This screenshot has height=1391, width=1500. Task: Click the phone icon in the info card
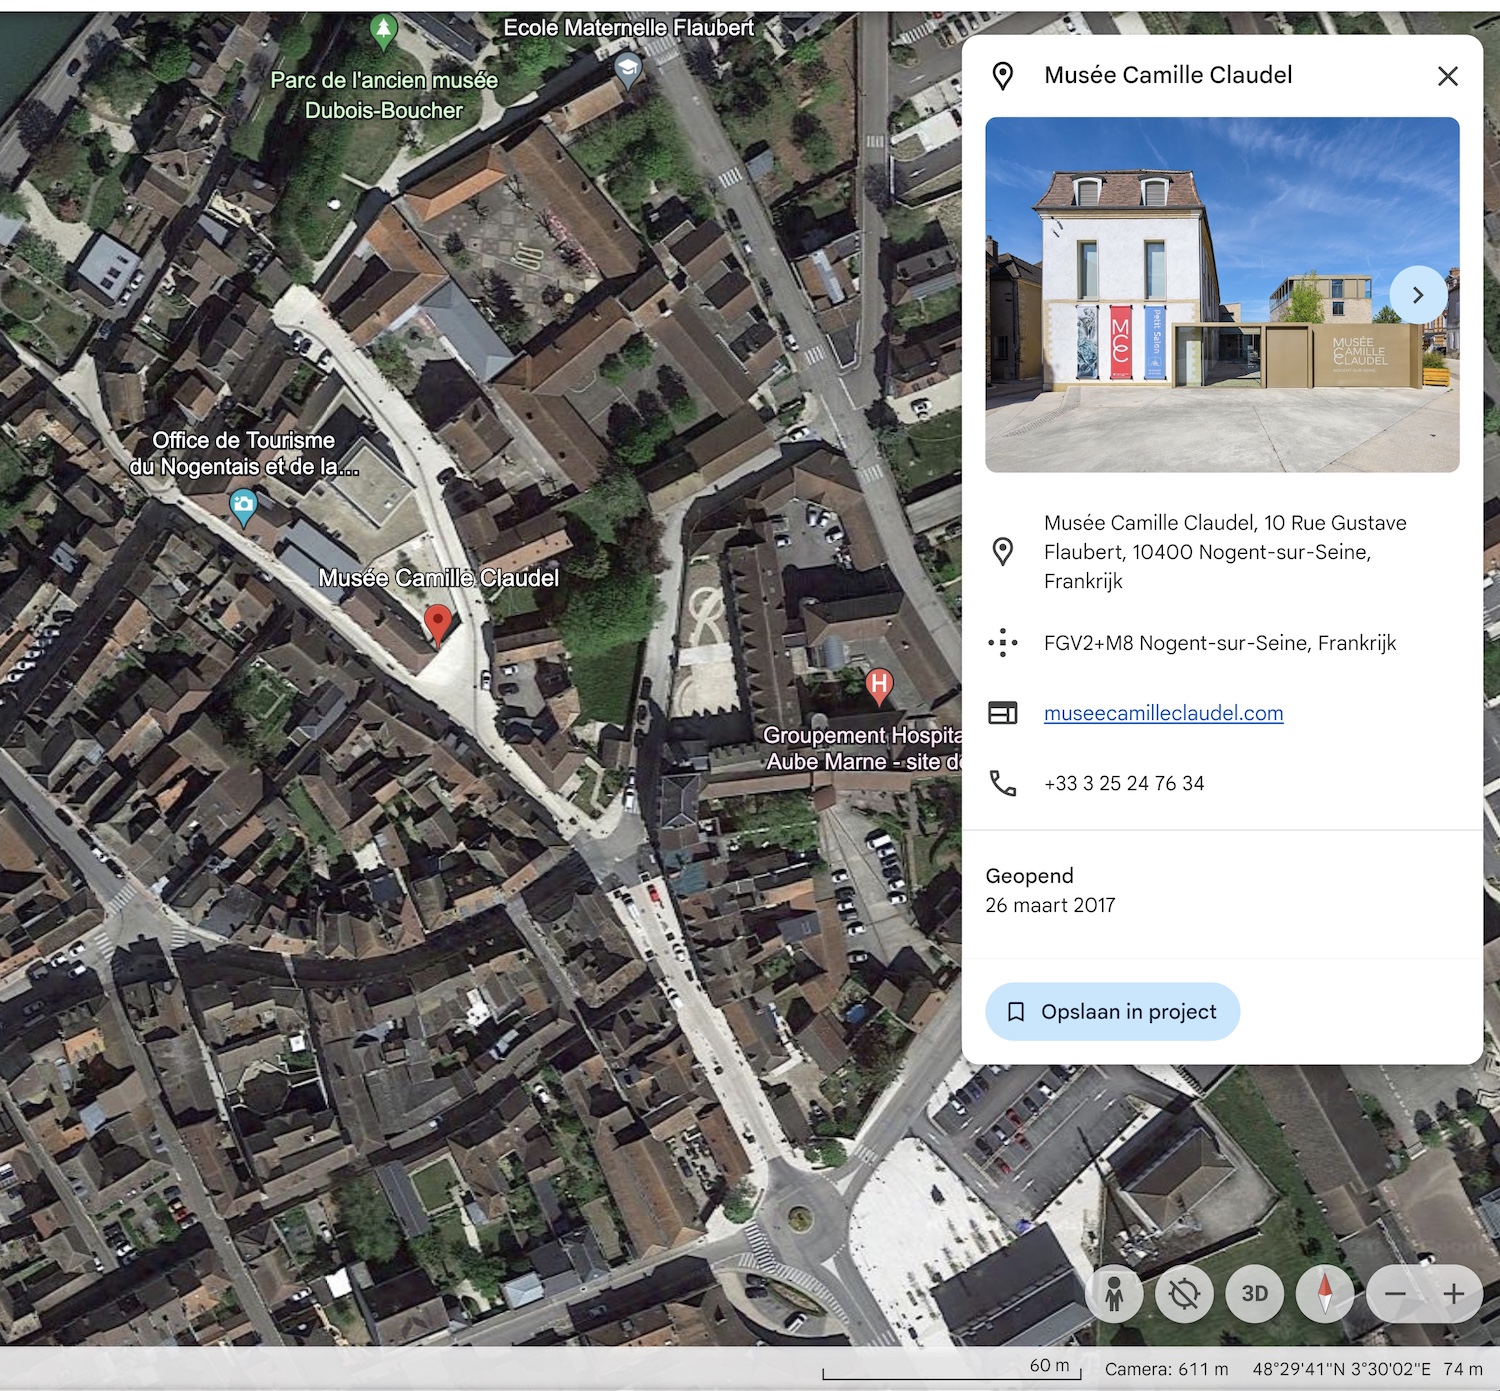click(x=1003, y=783)
